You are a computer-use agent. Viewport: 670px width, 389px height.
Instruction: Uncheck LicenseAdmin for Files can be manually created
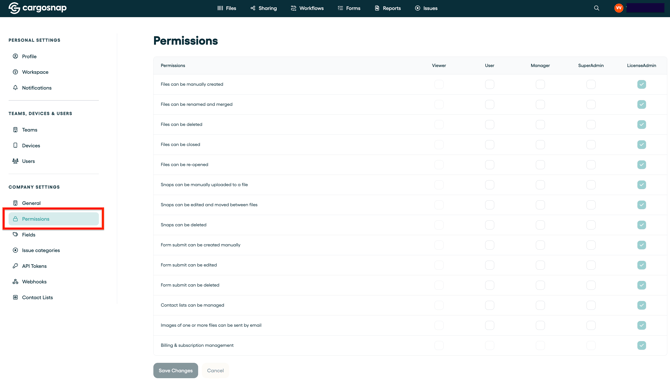click(641, 84)
